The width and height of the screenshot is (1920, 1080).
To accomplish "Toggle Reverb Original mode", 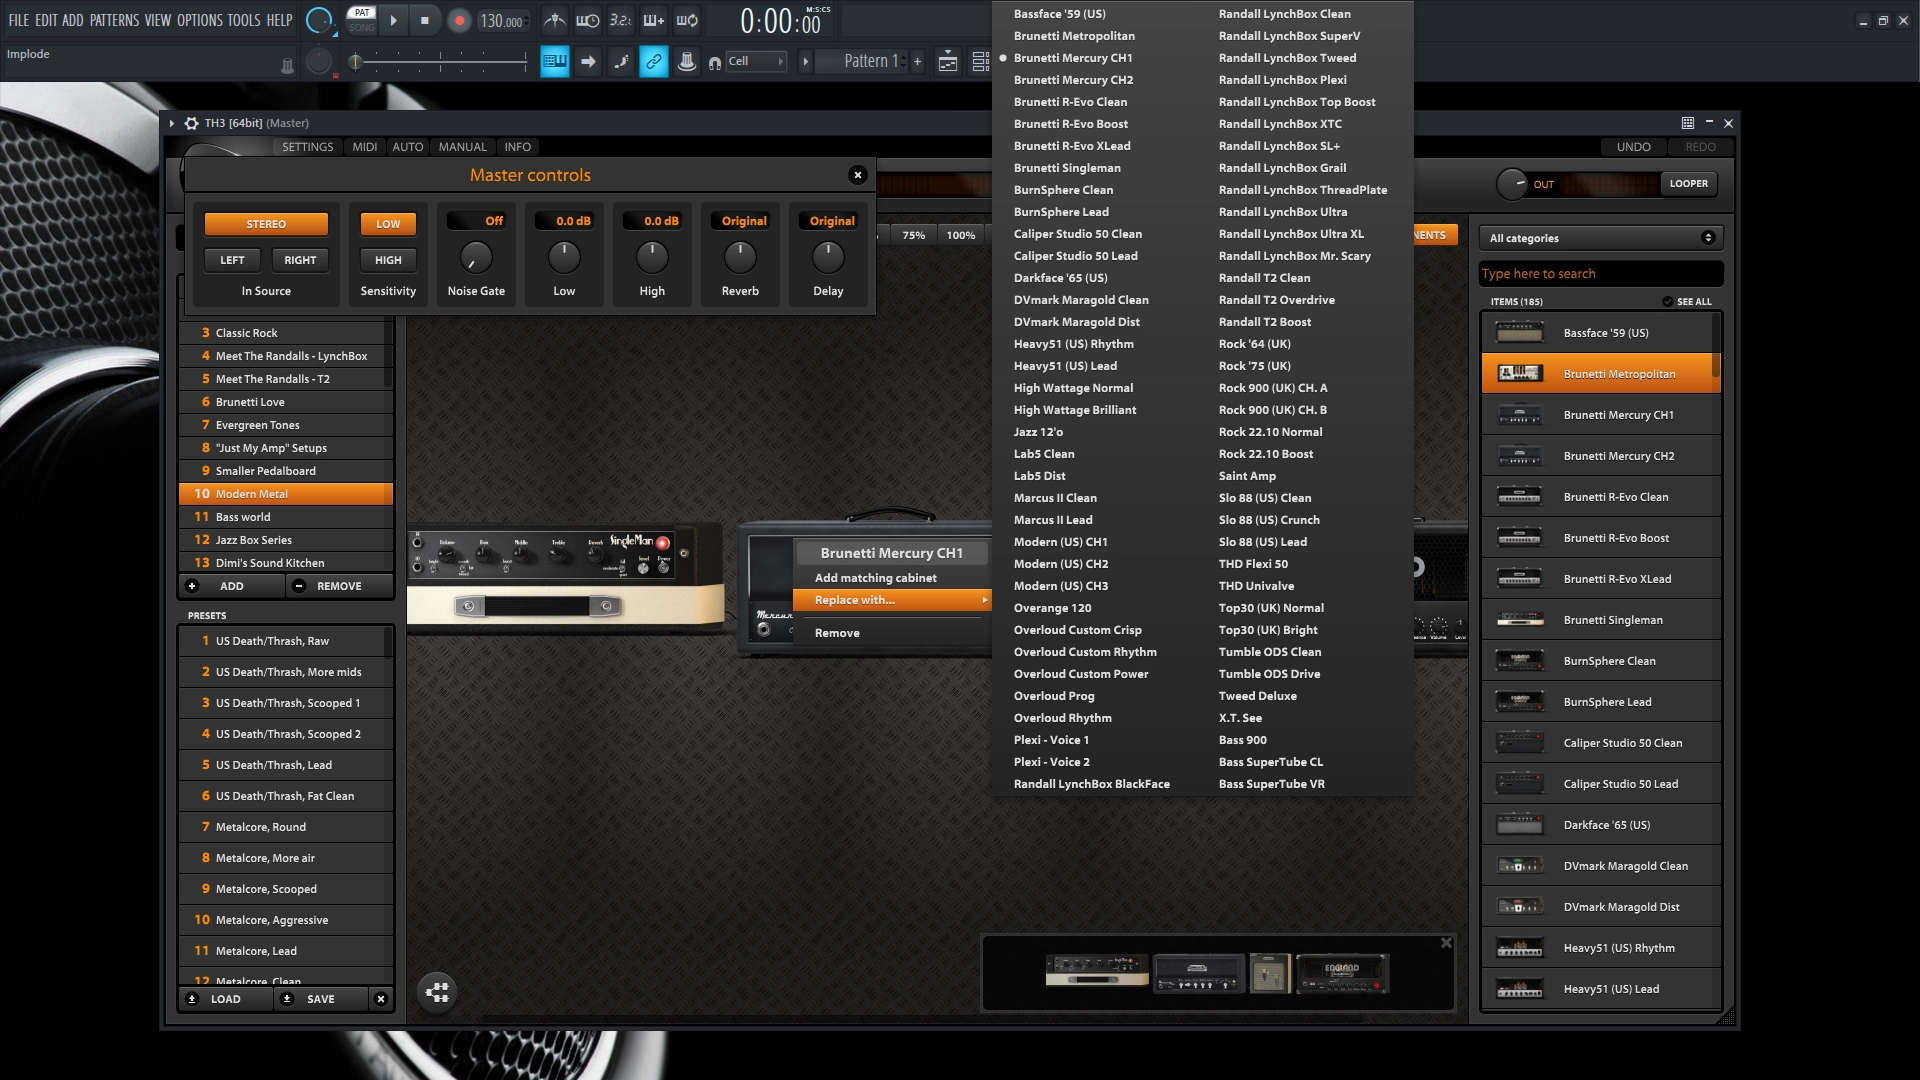I will click(740, 221).
